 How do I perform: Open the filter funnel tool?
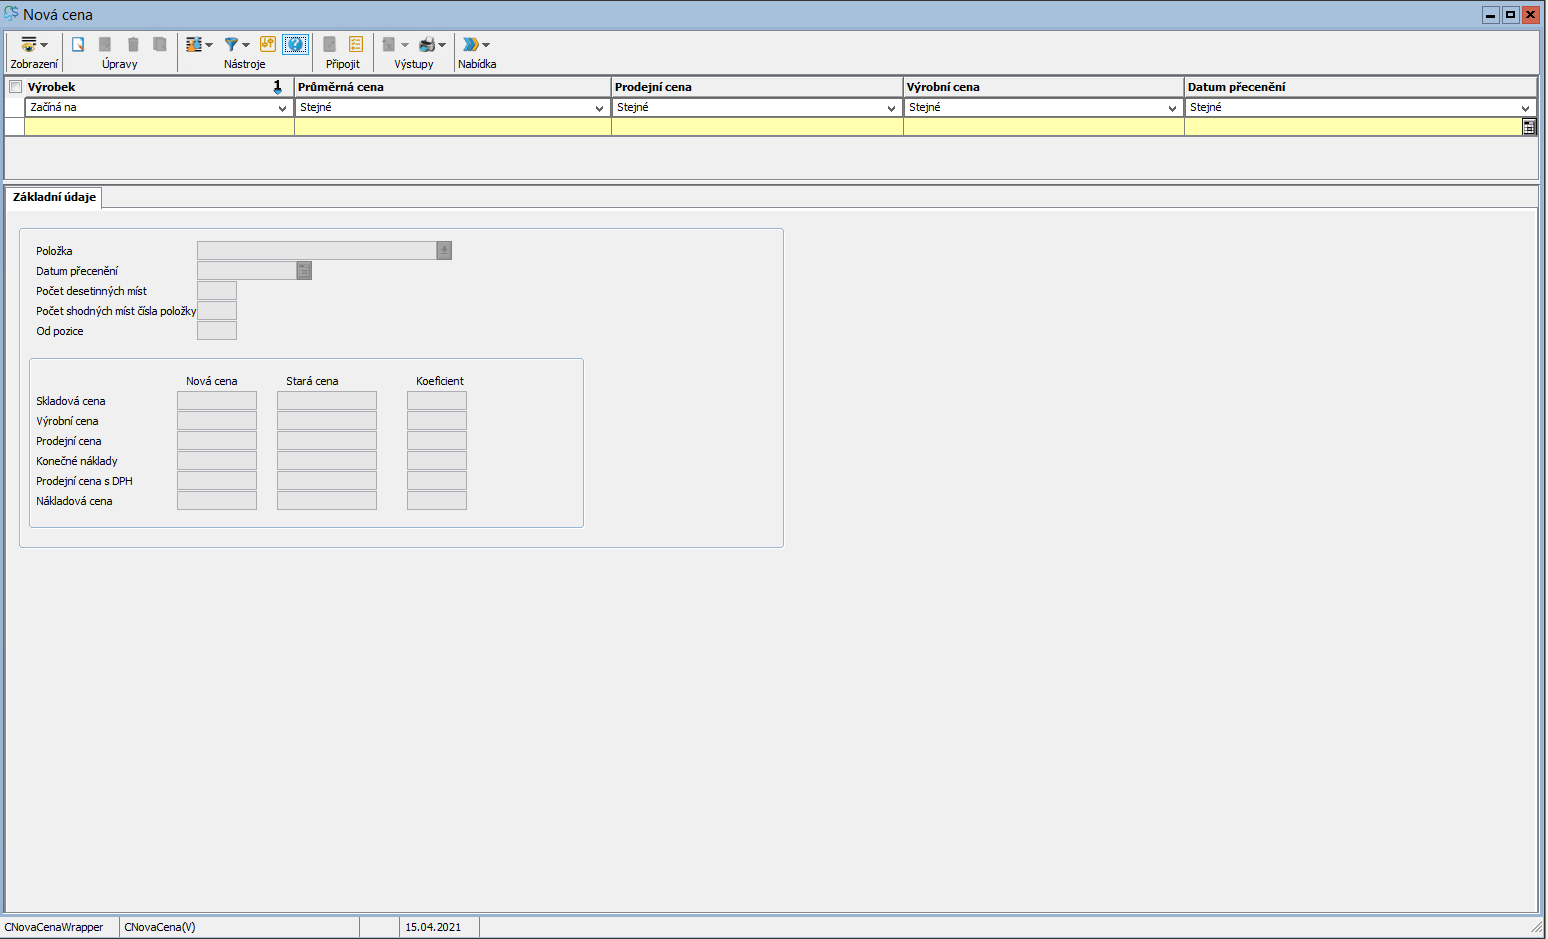(x=231, y=45)
